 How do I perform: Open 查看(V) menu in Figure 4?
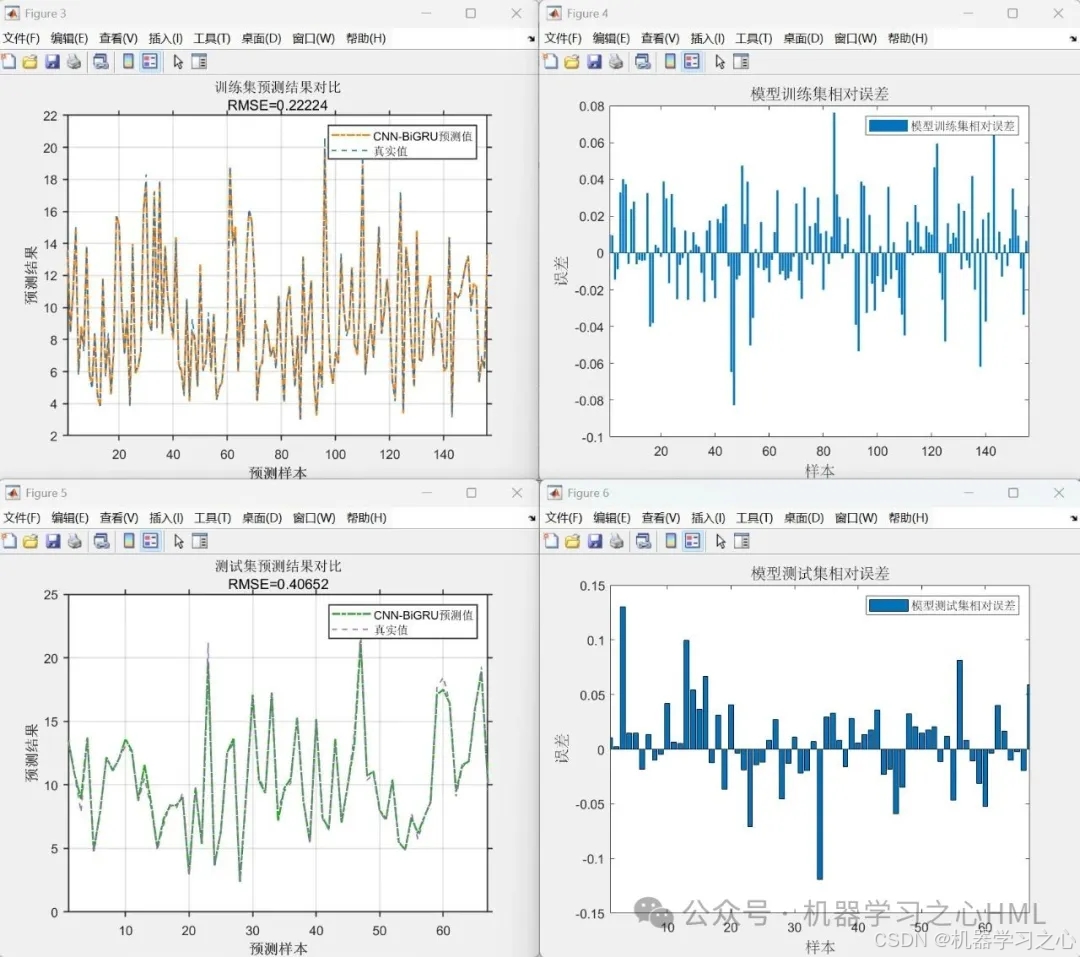click(x=660, y=39)
